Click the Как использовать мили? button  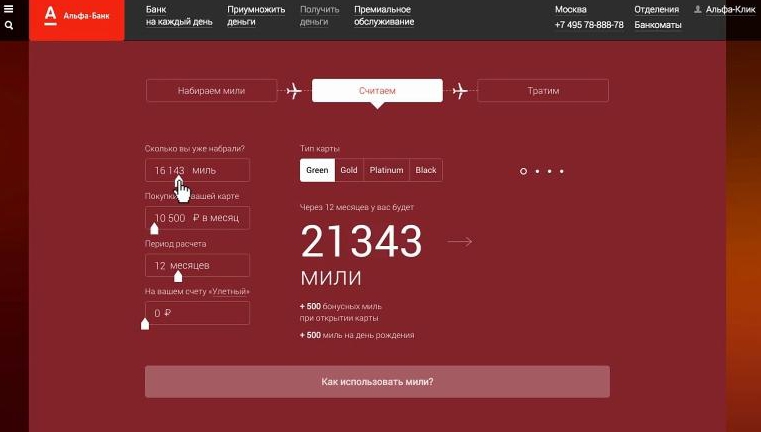tap(377, 382)
